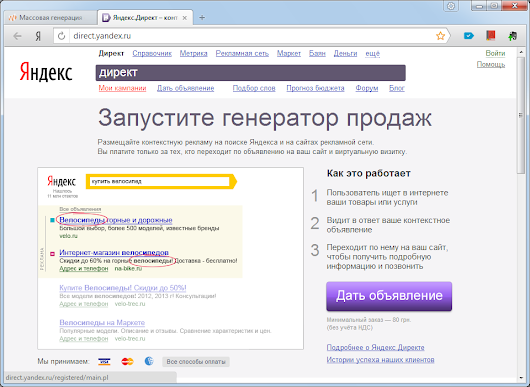Visit the Форум link

367,88
